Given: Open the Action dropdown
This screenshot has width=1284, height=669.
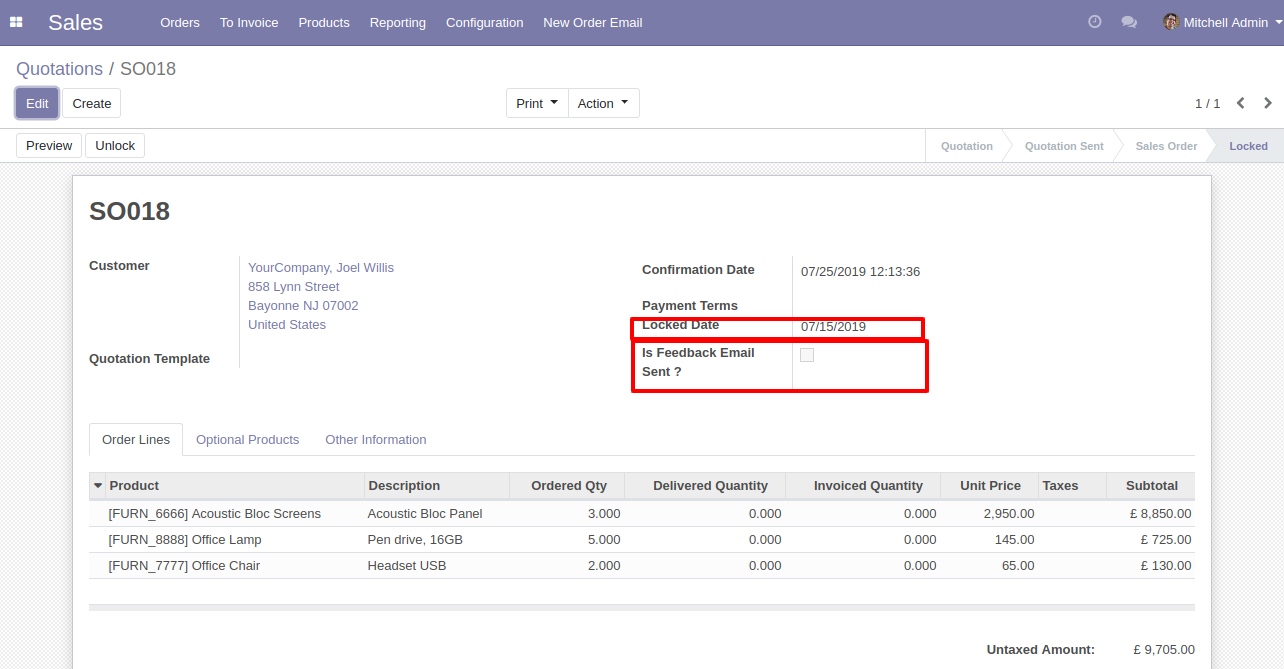Looking at the screenshot, I should [603, 103].
